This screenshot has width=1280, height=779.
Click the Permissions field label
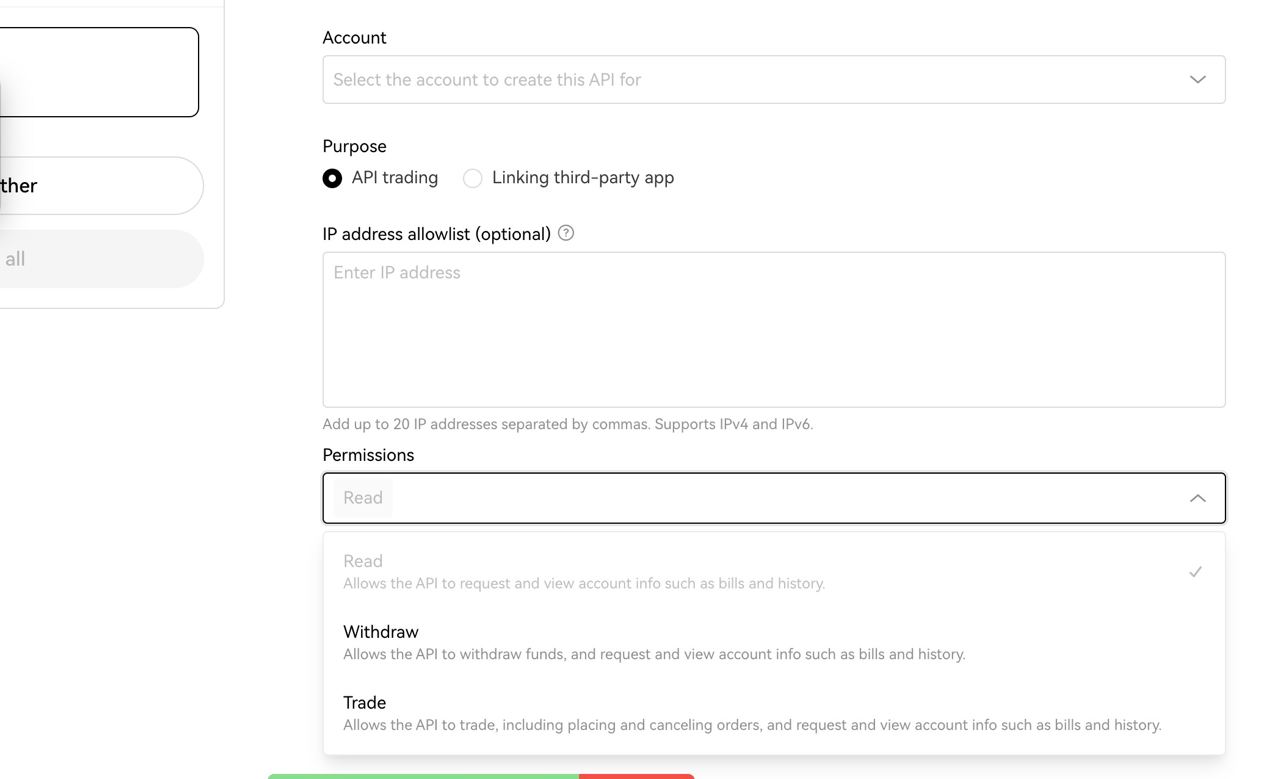pos(368,455)
